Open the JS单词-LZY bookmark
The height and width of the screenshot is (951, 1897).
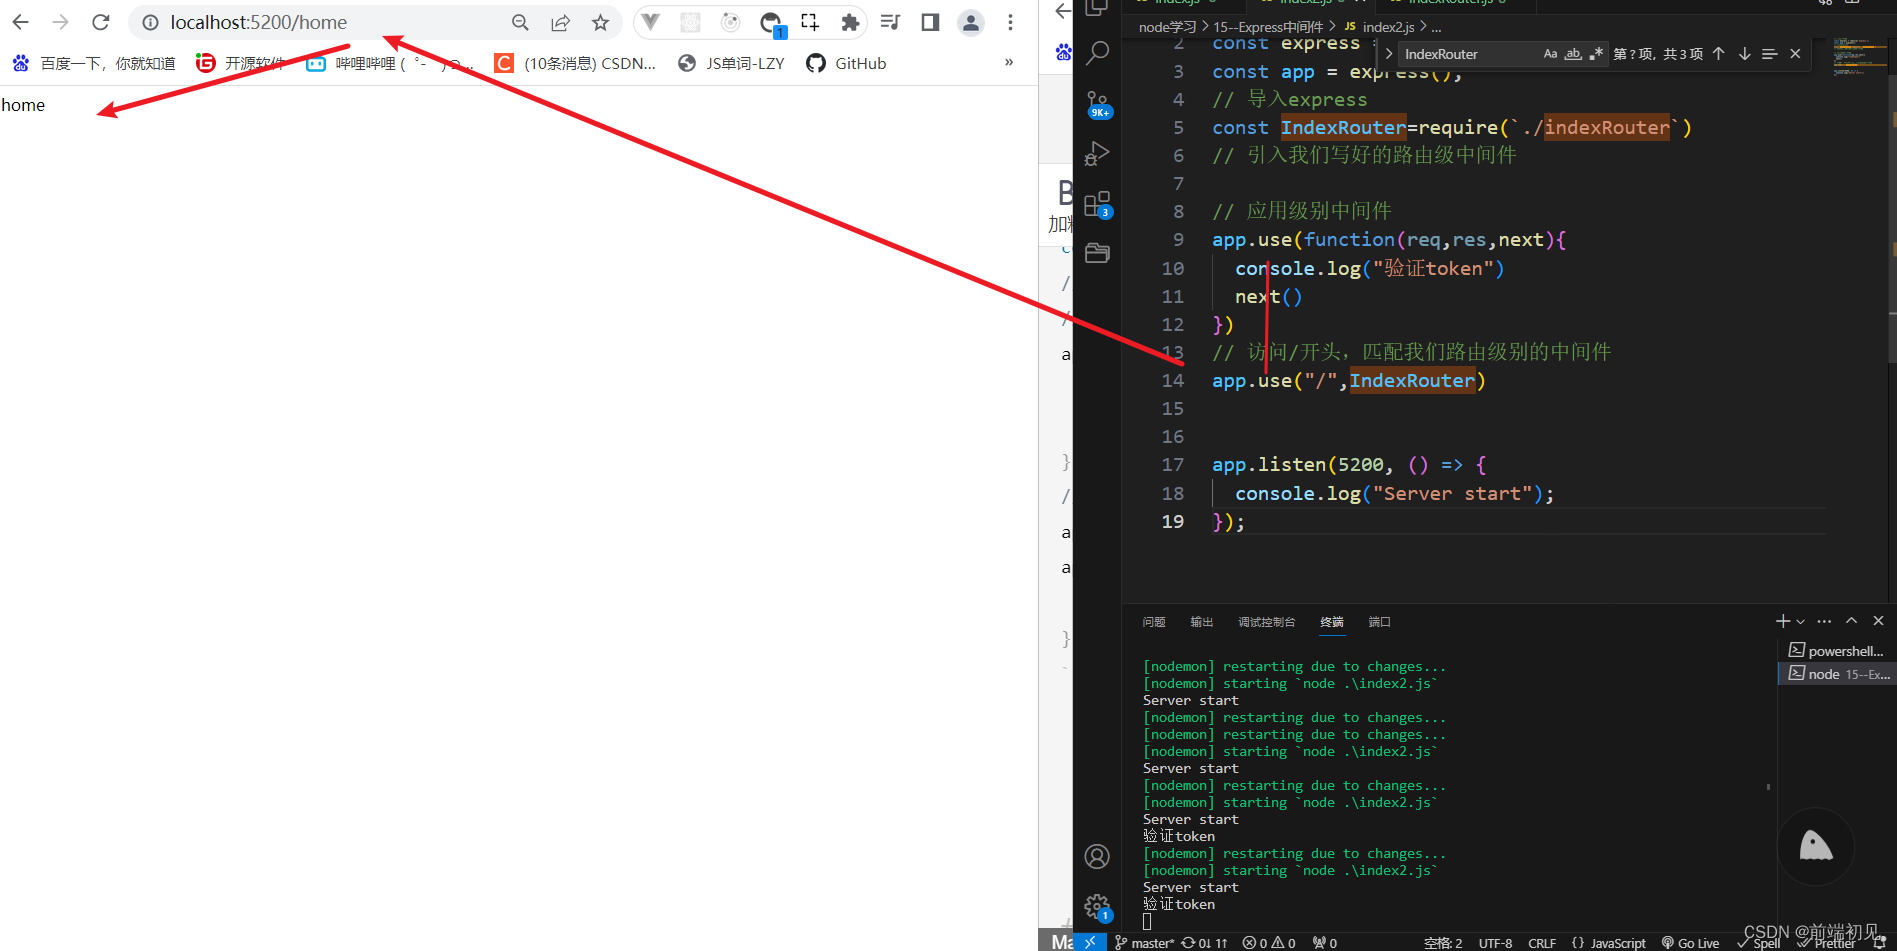click(x=731, y=63)
